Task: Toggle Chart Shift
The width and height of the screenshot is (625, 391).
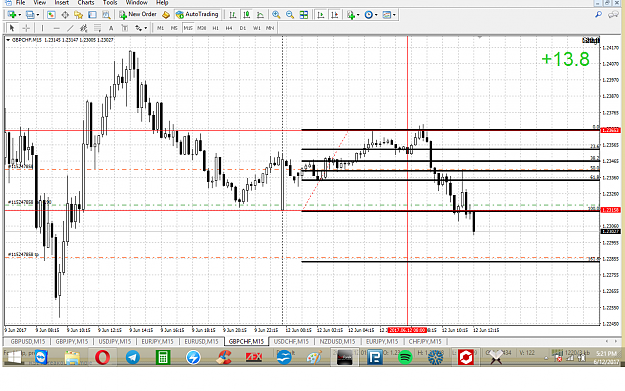Action: tap(334, 15)
